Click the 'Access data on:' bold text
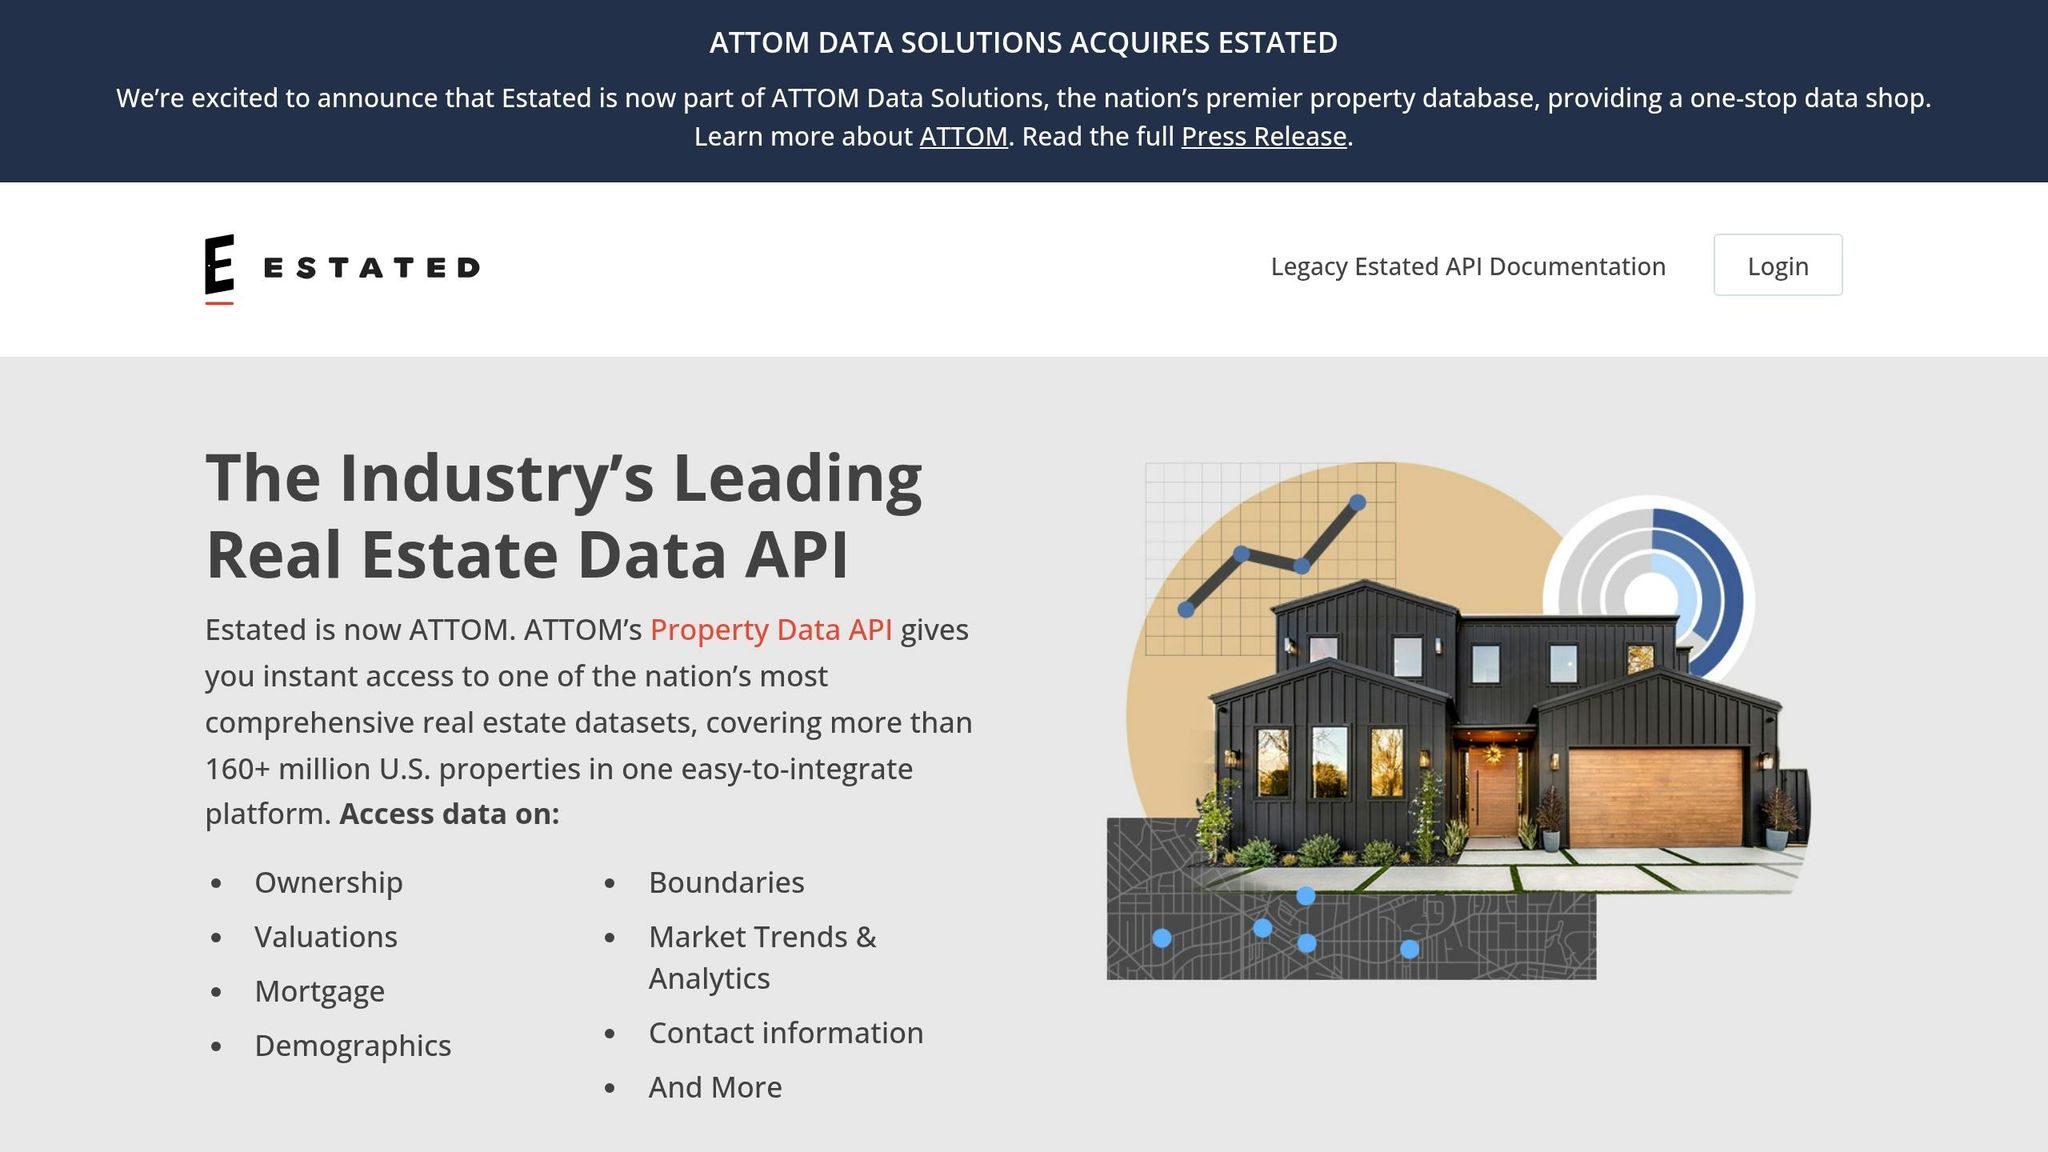2048x1152 pixels. click(x=449, y=814)
